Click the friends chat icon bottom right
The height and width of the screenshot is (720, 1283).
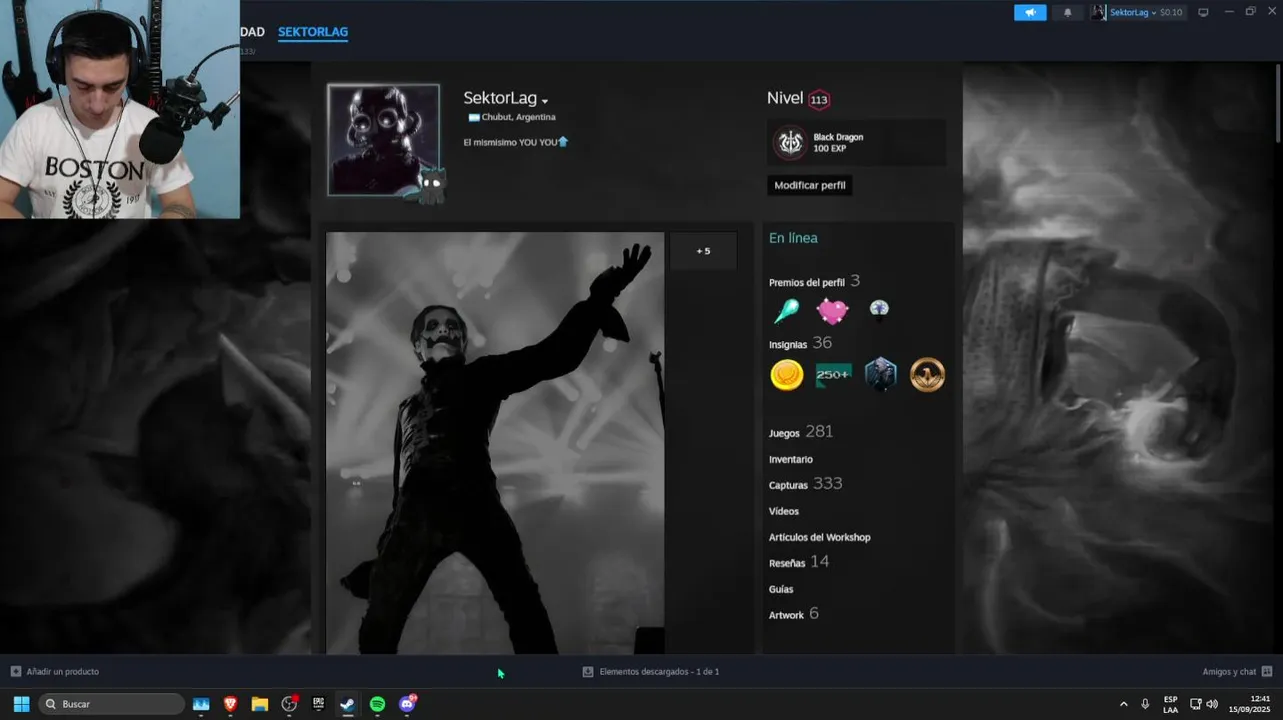click(1267, 672)
